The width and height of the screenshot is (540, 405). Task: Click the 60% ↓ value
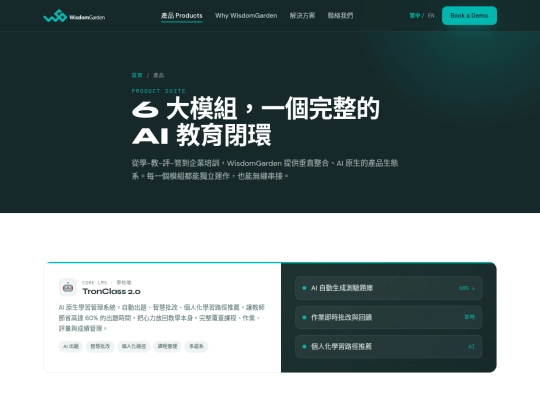[x=467, y=288]
